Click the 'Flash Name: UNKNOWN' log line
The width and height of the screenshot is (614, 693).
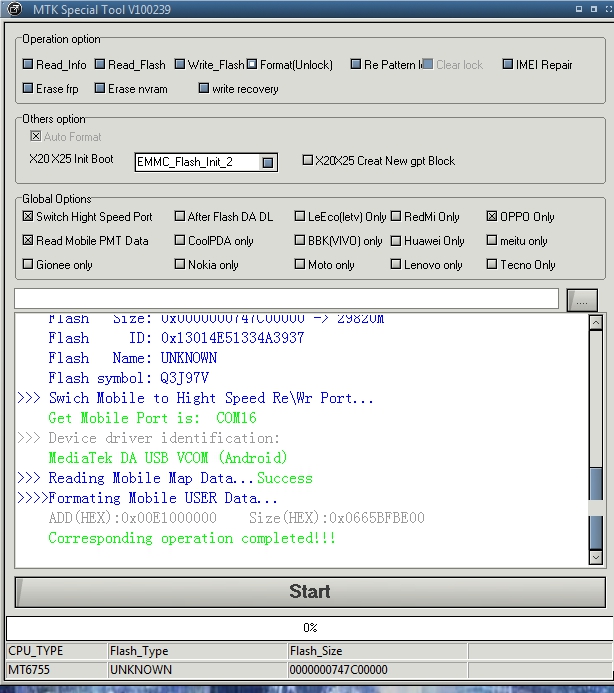pyautogui.click(x=132, y=358)
